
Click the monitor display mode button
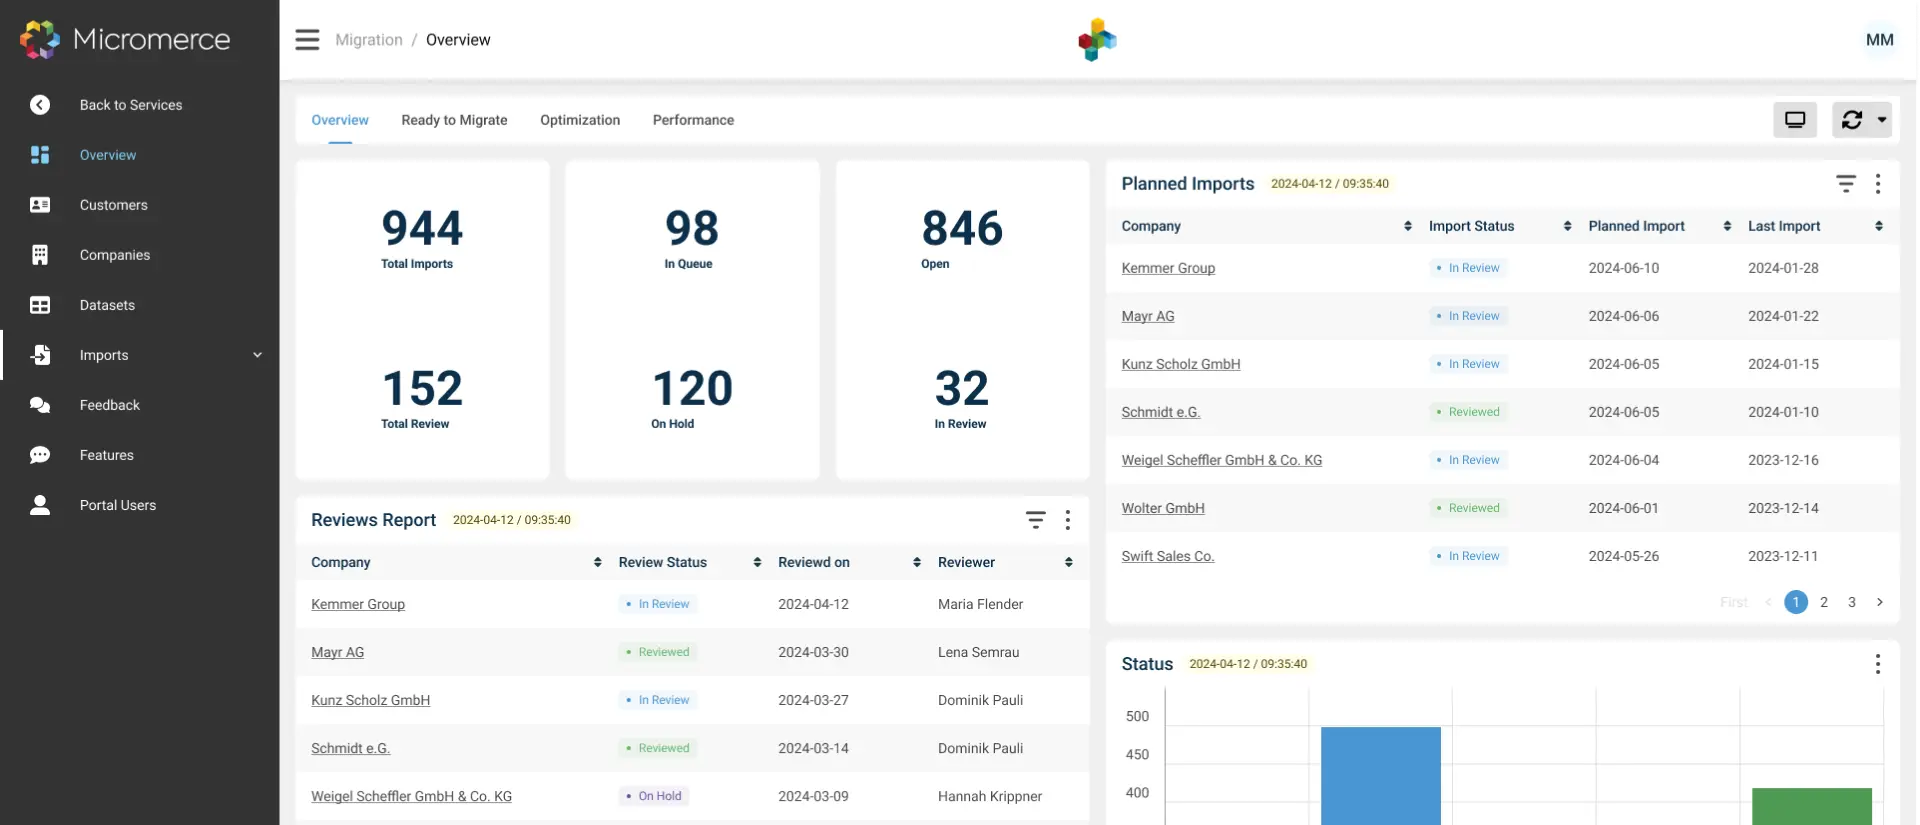[x=1795, y=120]
